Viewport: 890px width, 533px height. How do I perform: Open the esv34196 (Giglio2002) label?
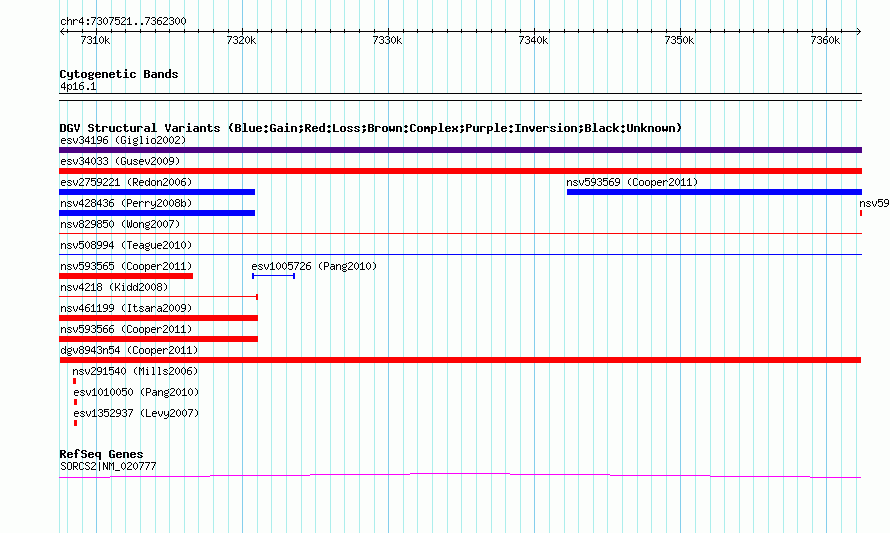(123, 140)
